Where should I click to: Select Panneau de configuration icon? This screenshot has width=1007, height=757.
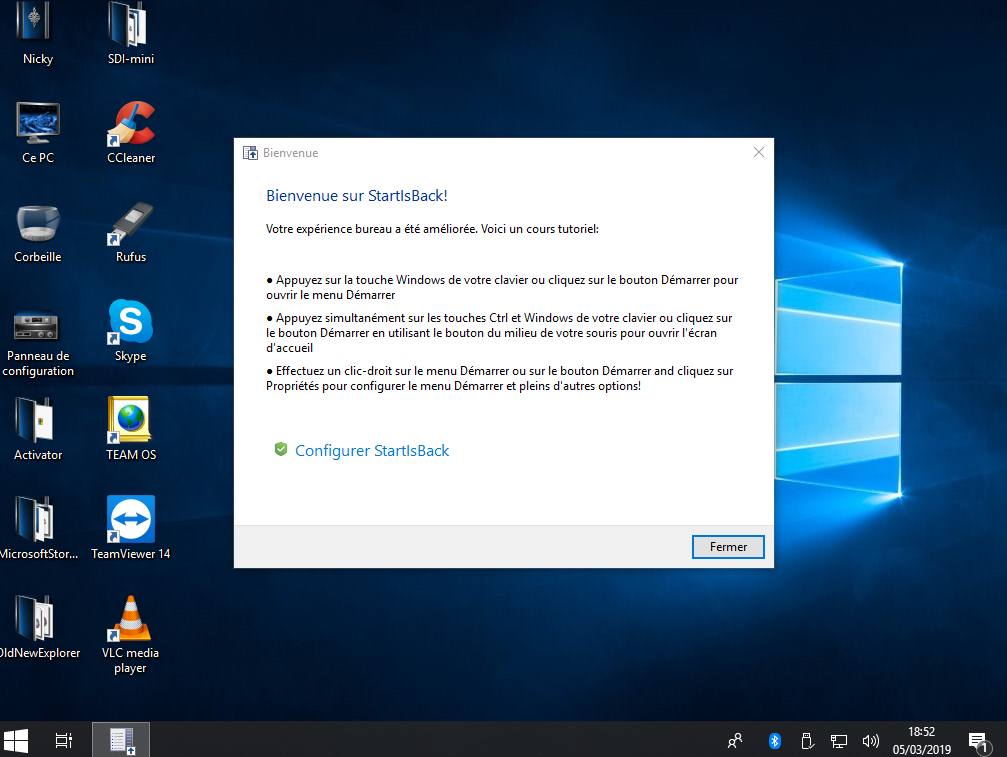pyautogui.click(x=37, y=342)
